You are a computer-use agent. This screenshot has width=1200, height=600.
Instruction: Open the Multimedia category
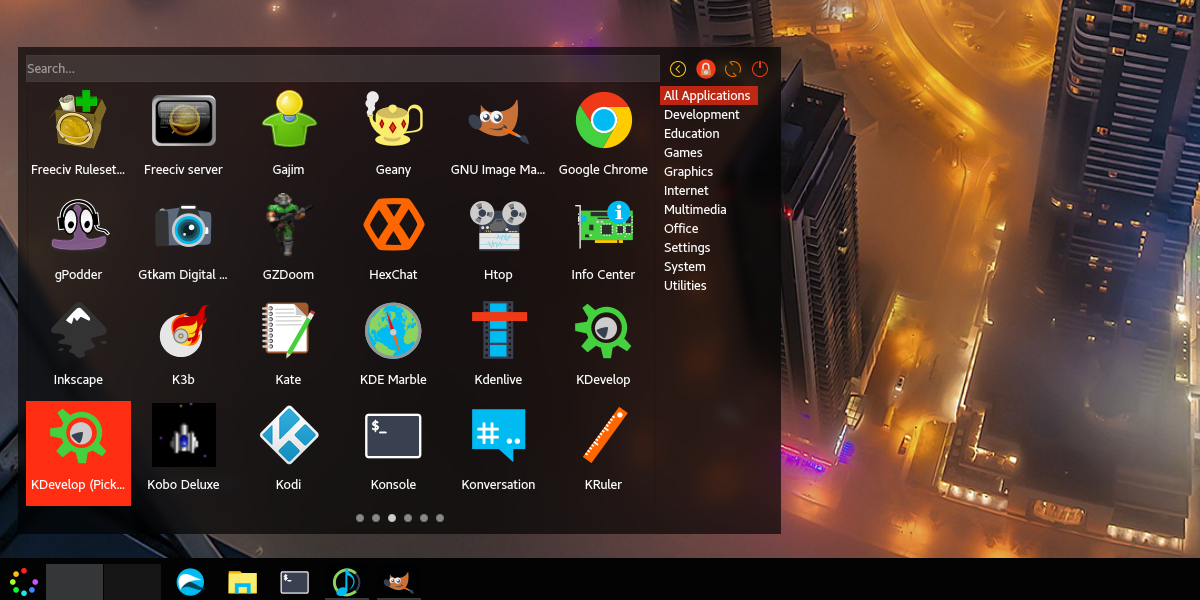point(695,209)
